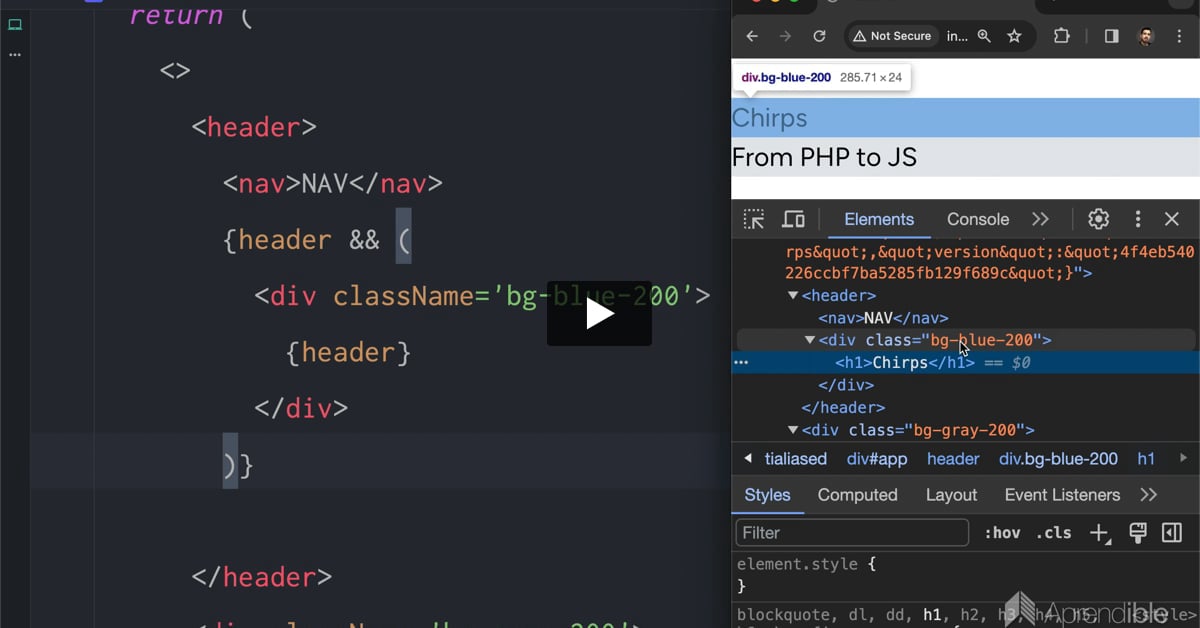Select the h1 breadcrumb
Screen dimensions: 1200x628
(x=1146, y=459)
